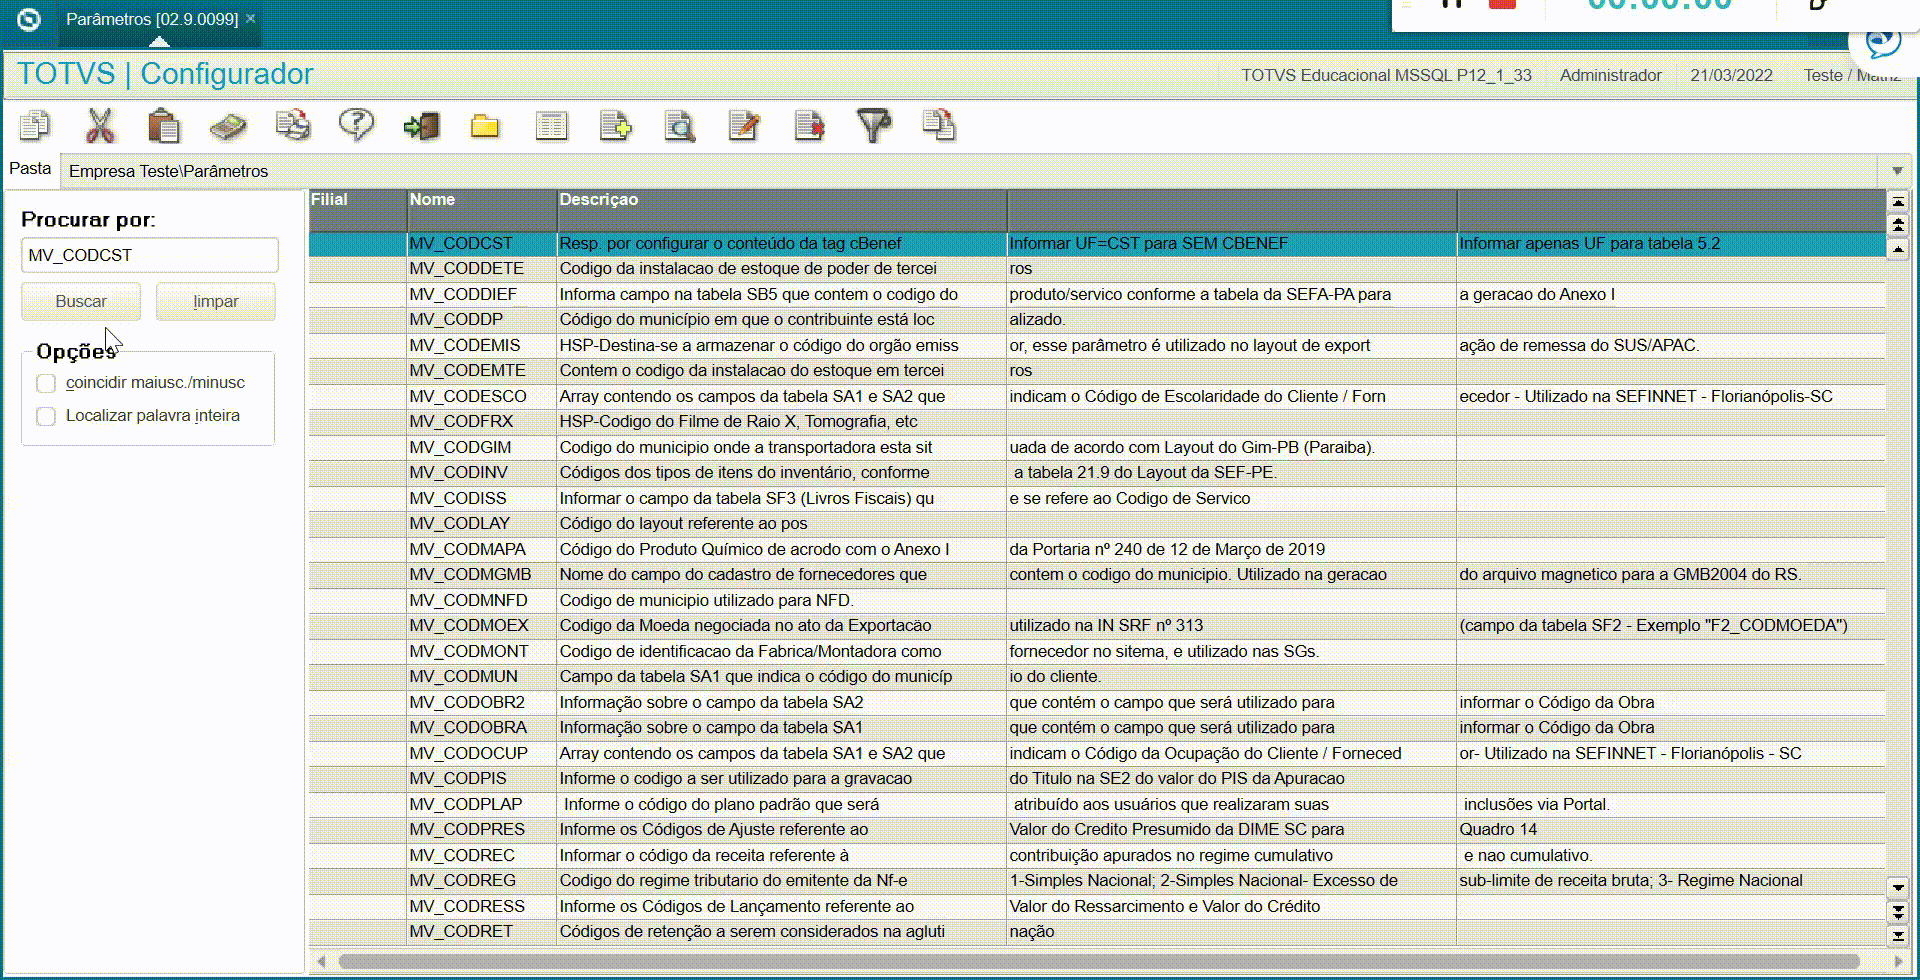The image size is (1920, 980).
Task: Enable the 'Localizar palavra inteira' checkbox
Action: [x=46, y=416]
